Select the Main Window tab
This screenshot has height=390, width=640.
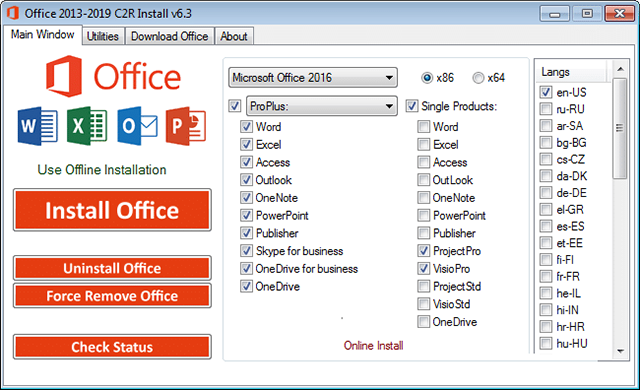point(42,35)
